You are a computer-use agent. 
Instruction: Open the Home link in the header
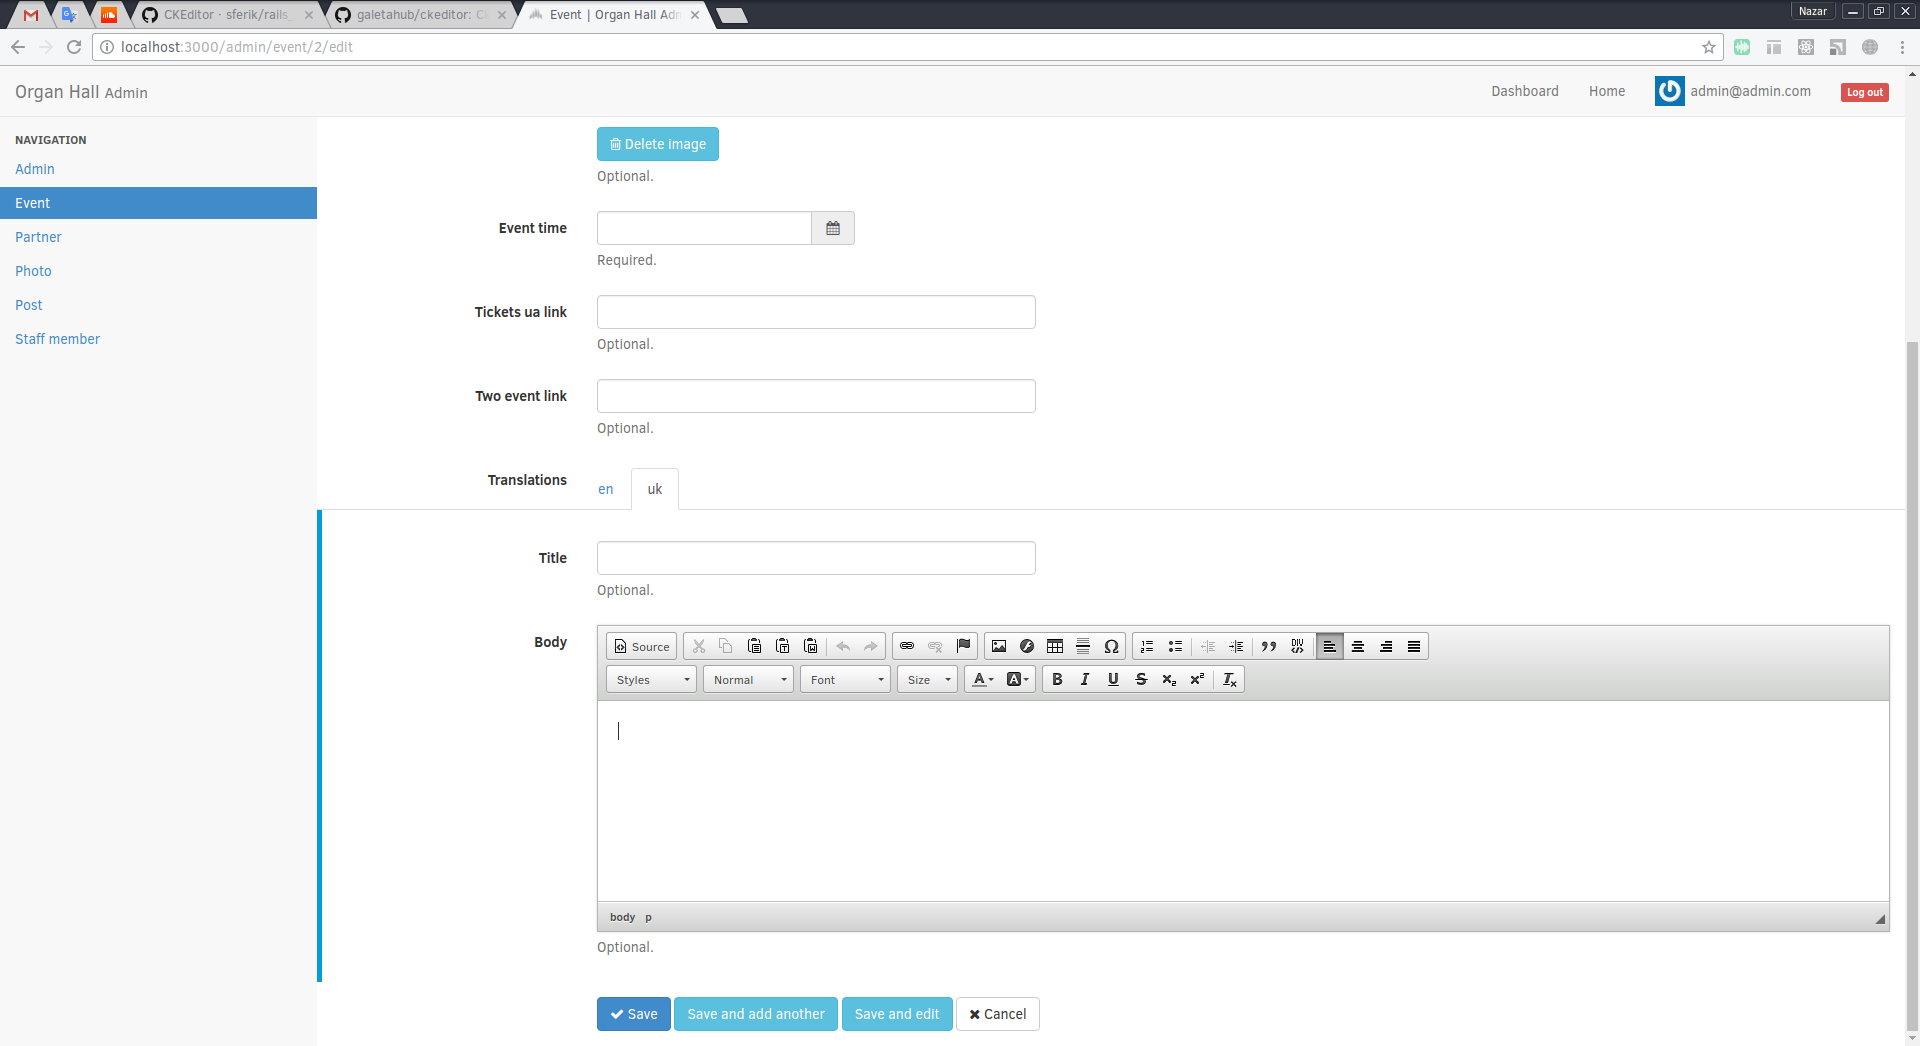click(x=1607, y=91)
